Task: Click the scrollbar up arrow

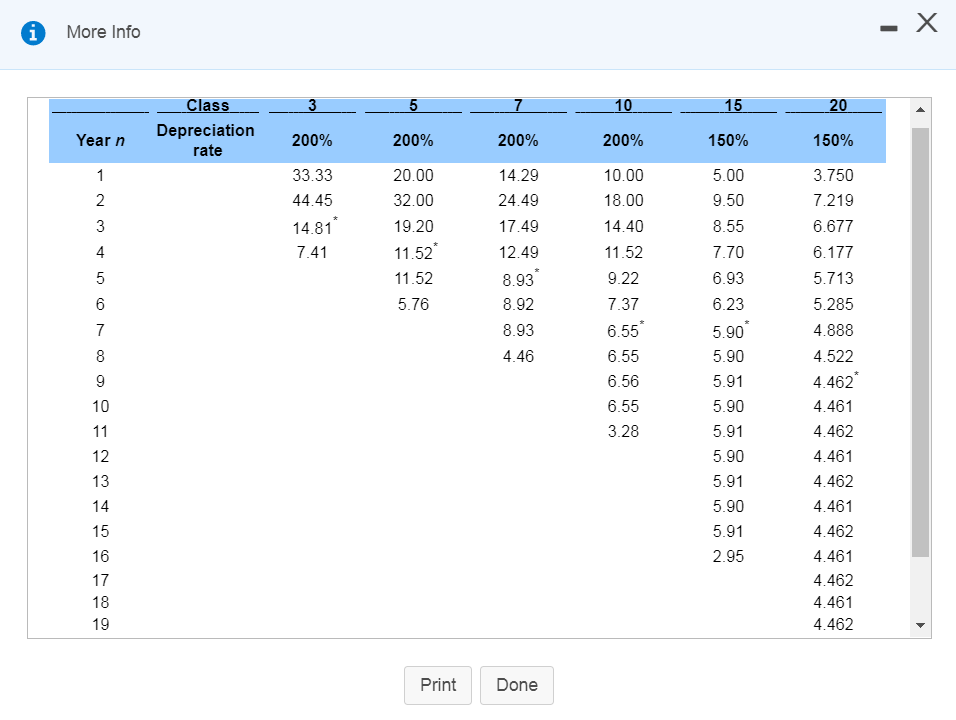Action: click(x=921, y=110)
